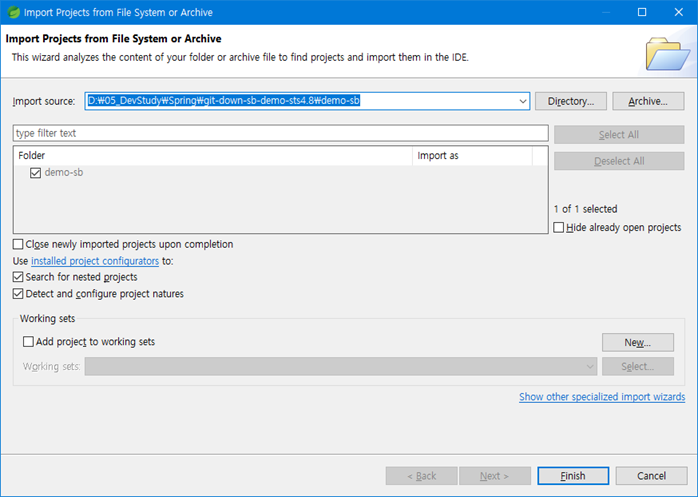698x497 pixels.
Task: Close the import dialog window
Action: pos(678,12)
